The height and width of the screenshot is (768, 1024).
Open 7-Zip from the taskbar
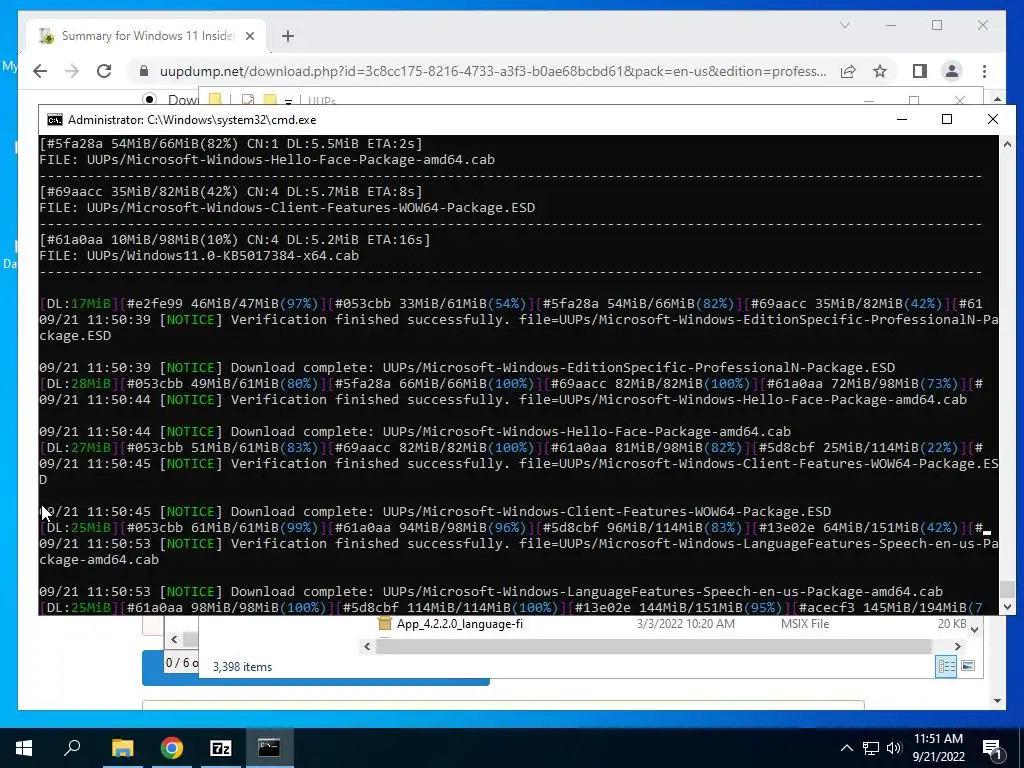pos(221,748)
